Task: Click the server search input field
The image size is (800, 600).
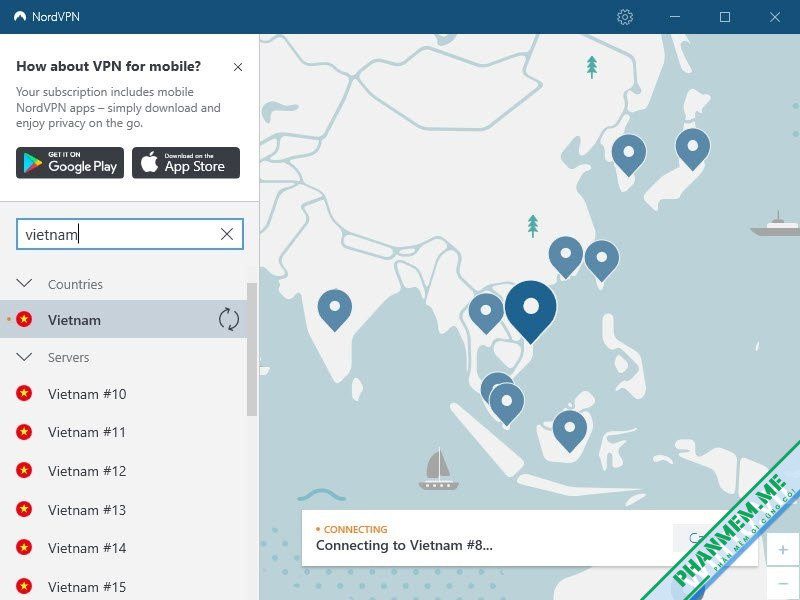Action: click(x=130, y=234)
